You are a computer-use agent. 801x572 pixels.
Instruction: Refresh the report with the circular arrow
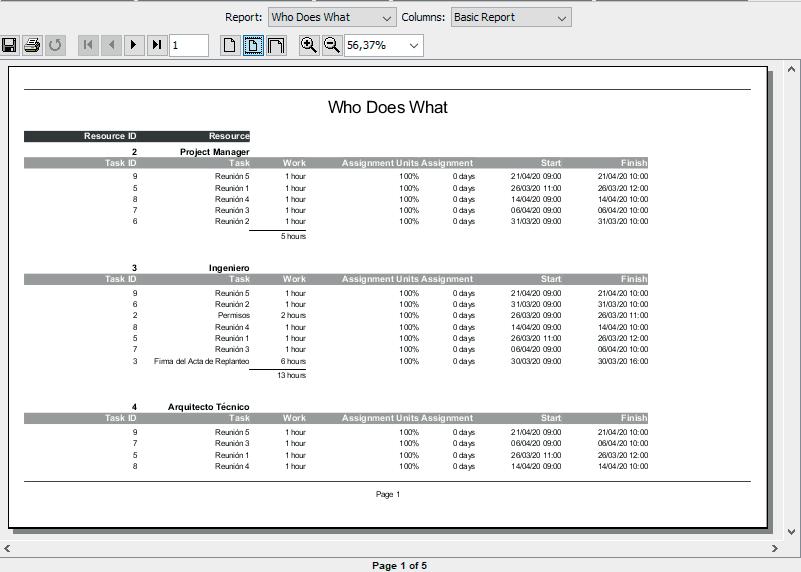[55, 45]
